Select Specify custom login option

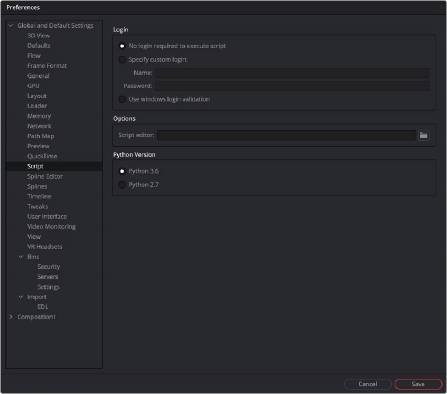click(122, 60)
